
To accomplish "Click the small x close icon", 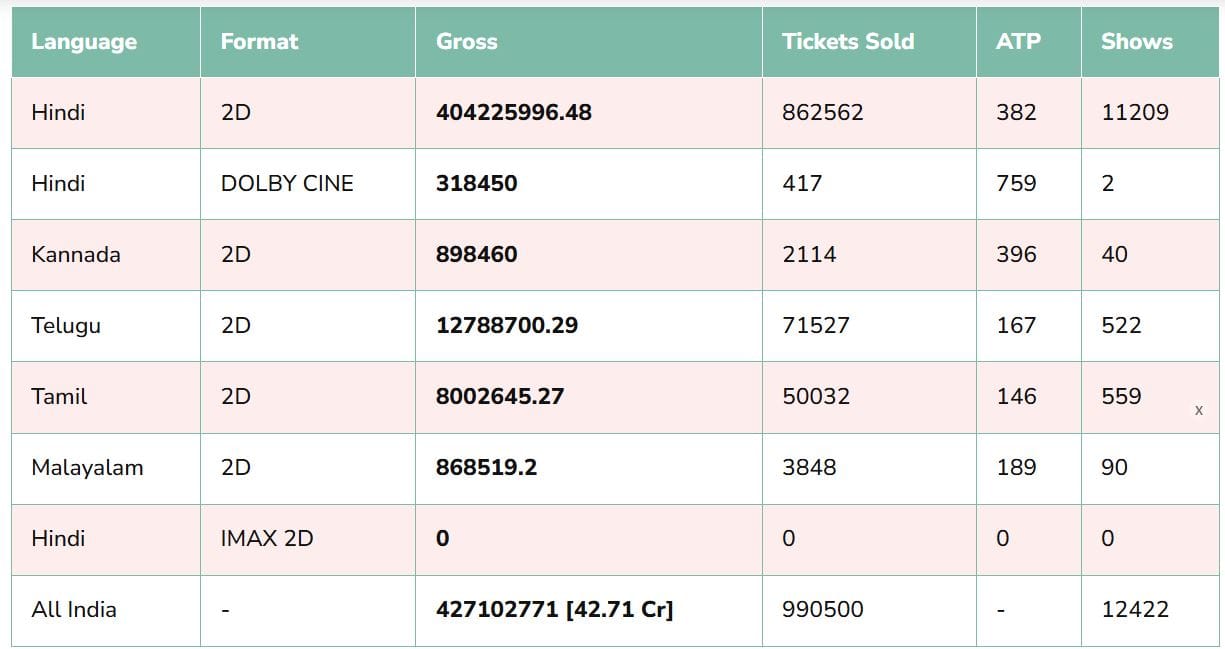I will tap(1198, 411).
